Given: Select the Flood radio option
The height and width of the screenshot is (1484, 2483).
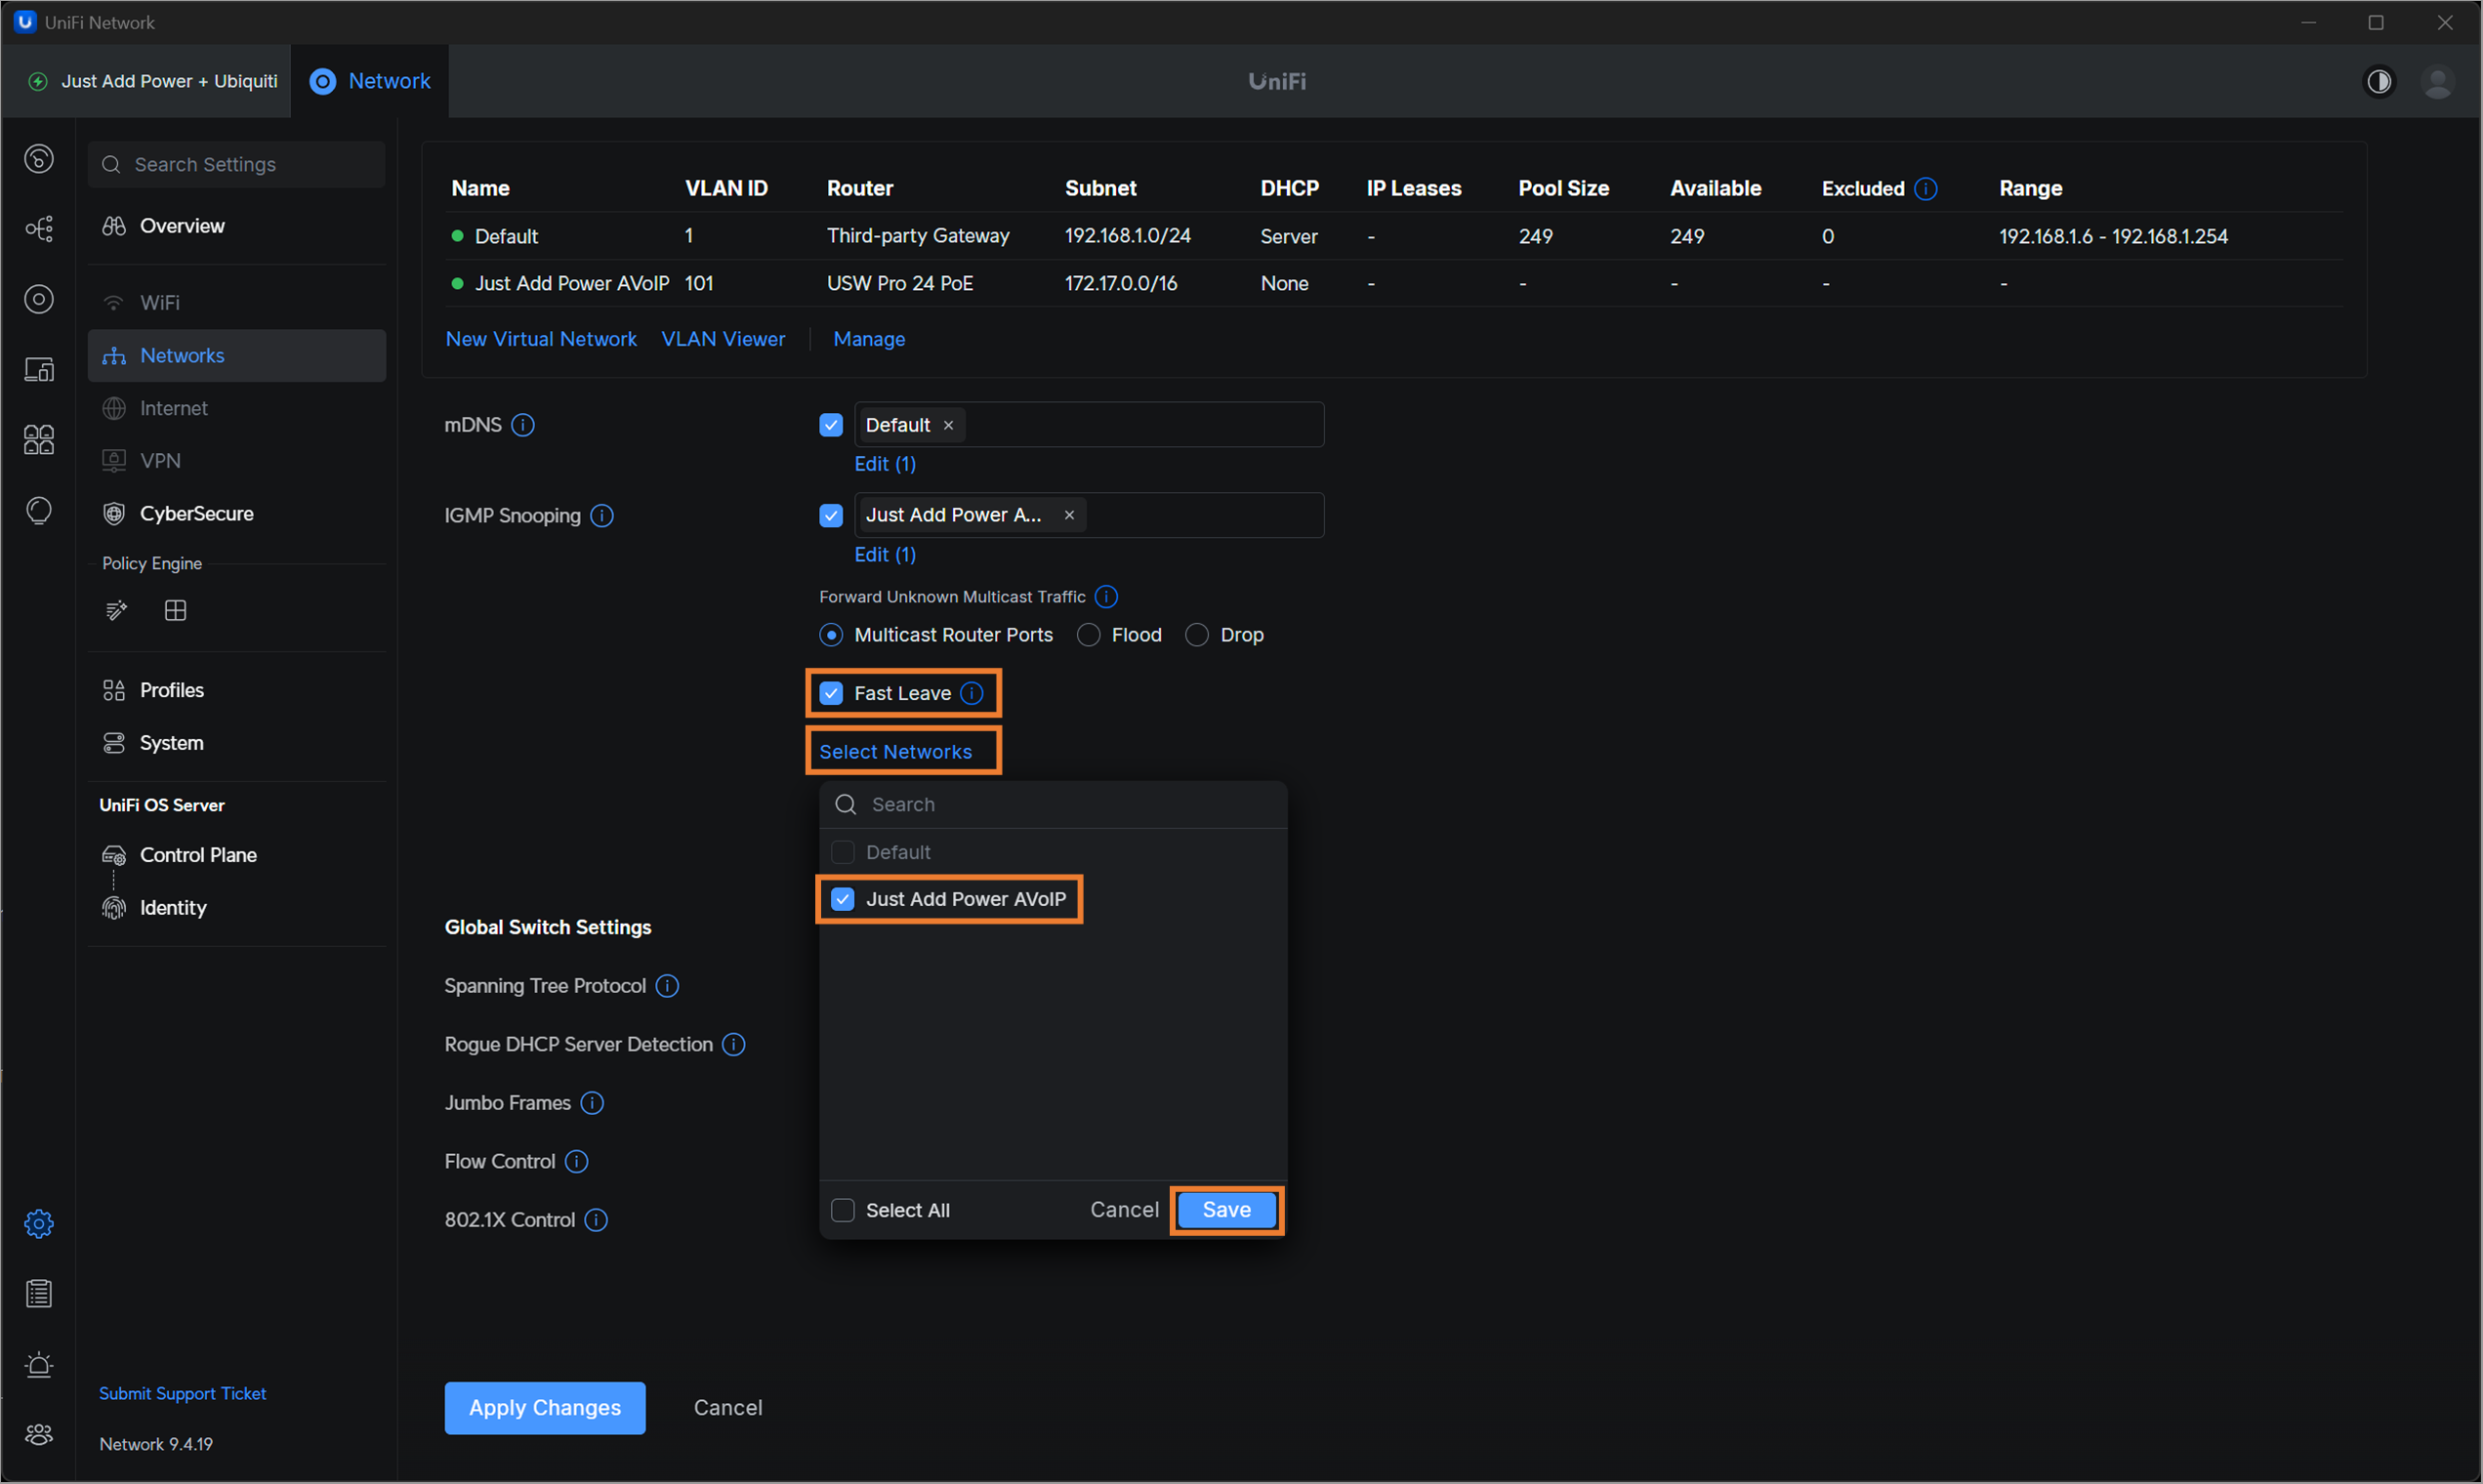Looking at the screenshot, I should point(1089,635).
